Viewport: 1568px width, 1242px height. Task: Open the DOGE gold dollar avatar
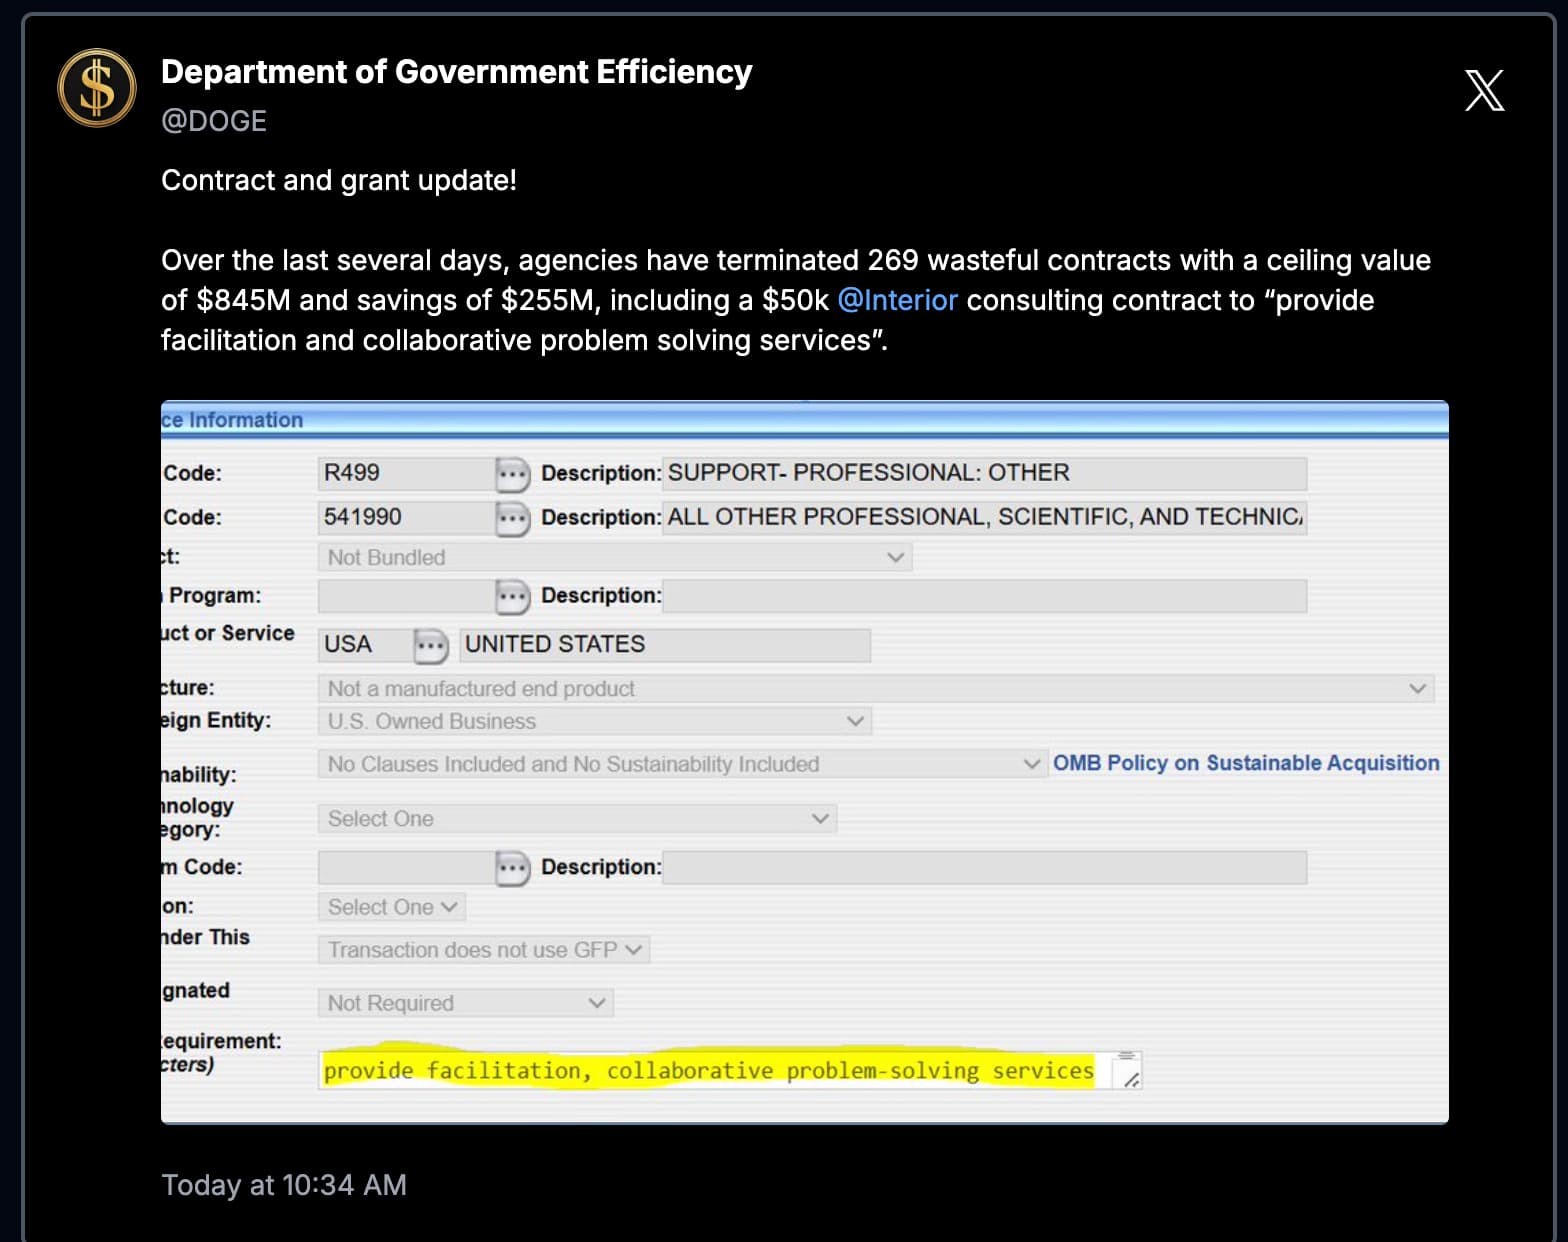pyautogui.click(x=97, y=88)
